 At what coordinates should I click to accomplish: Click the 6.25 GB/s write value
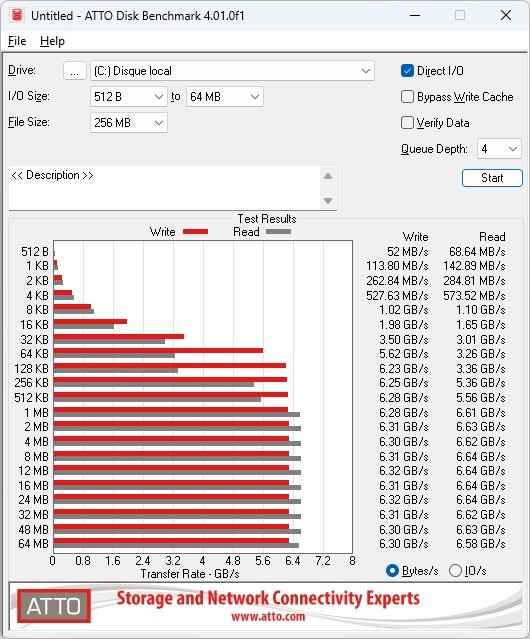pos(404,383)
